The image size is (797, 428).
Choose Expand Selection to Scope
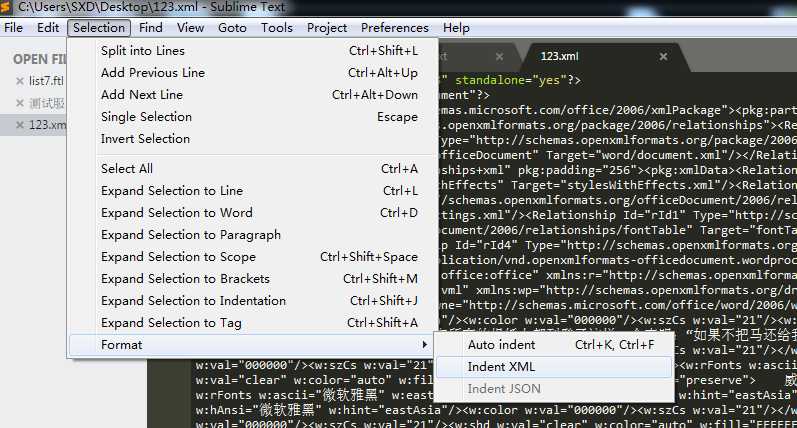coord(253,257)
